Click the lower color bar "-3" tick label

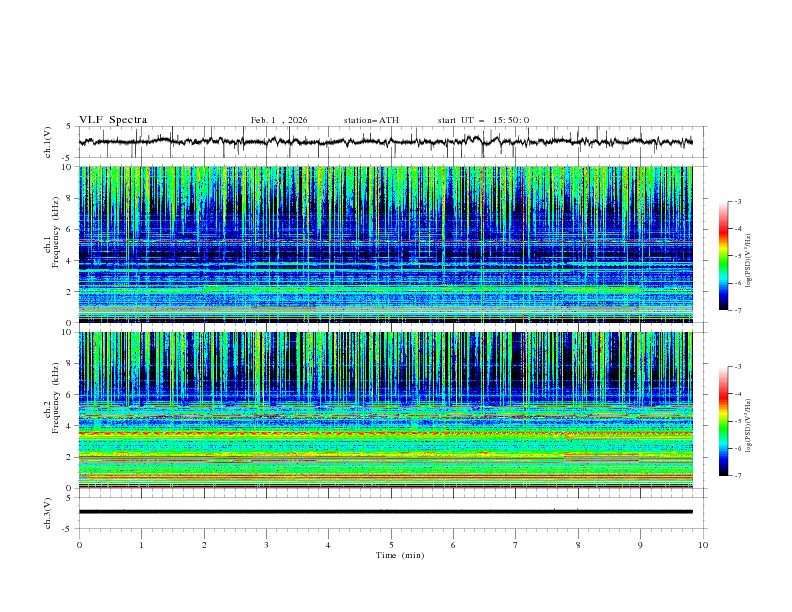(x=738, y=367)
